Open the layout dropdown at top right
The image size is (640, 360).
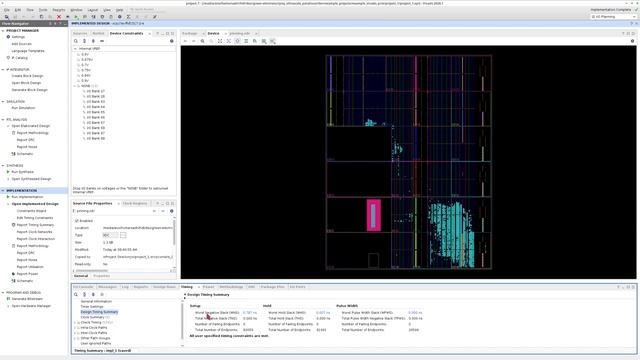coord(613,17)
